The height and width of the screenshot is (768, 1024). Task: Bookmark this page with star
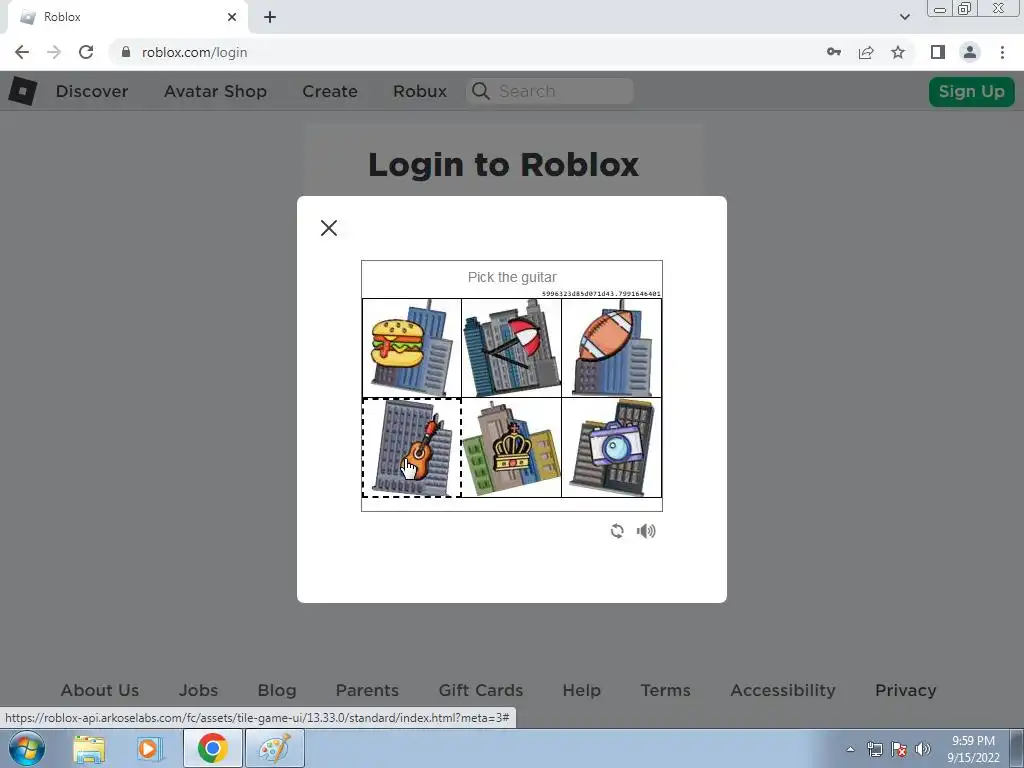898,52
